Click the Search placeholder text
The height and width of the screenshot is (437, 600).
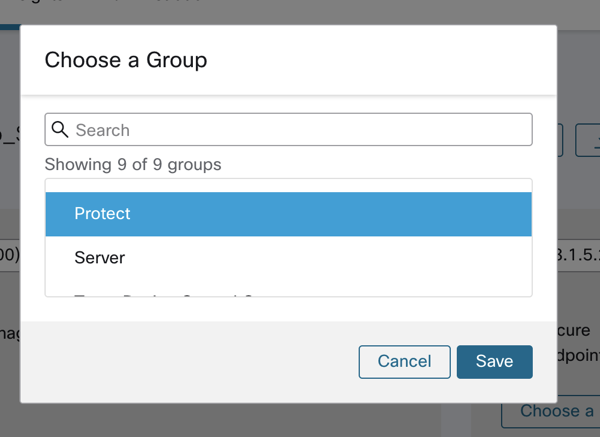tap(103, 130)
